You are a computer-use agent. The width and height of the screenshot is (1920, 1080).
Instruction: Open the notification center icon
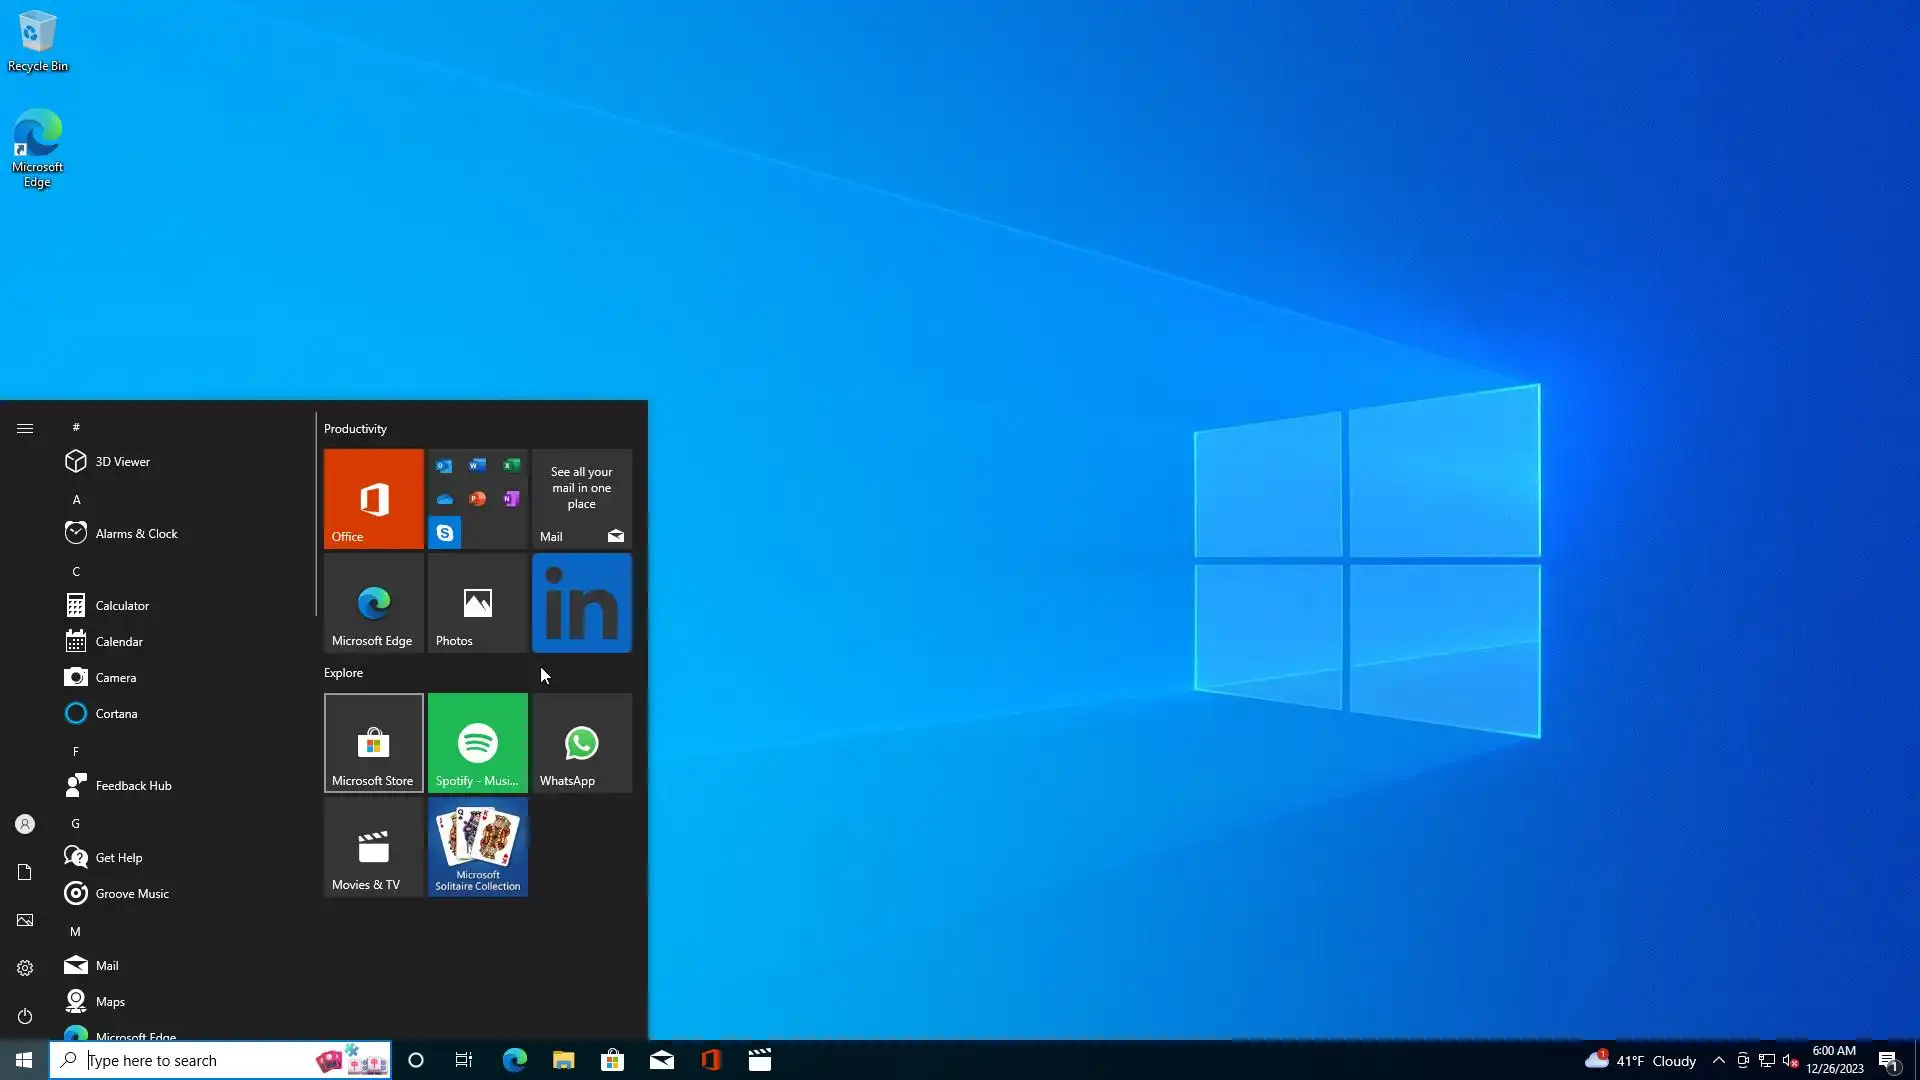tap(1888, 1060)
